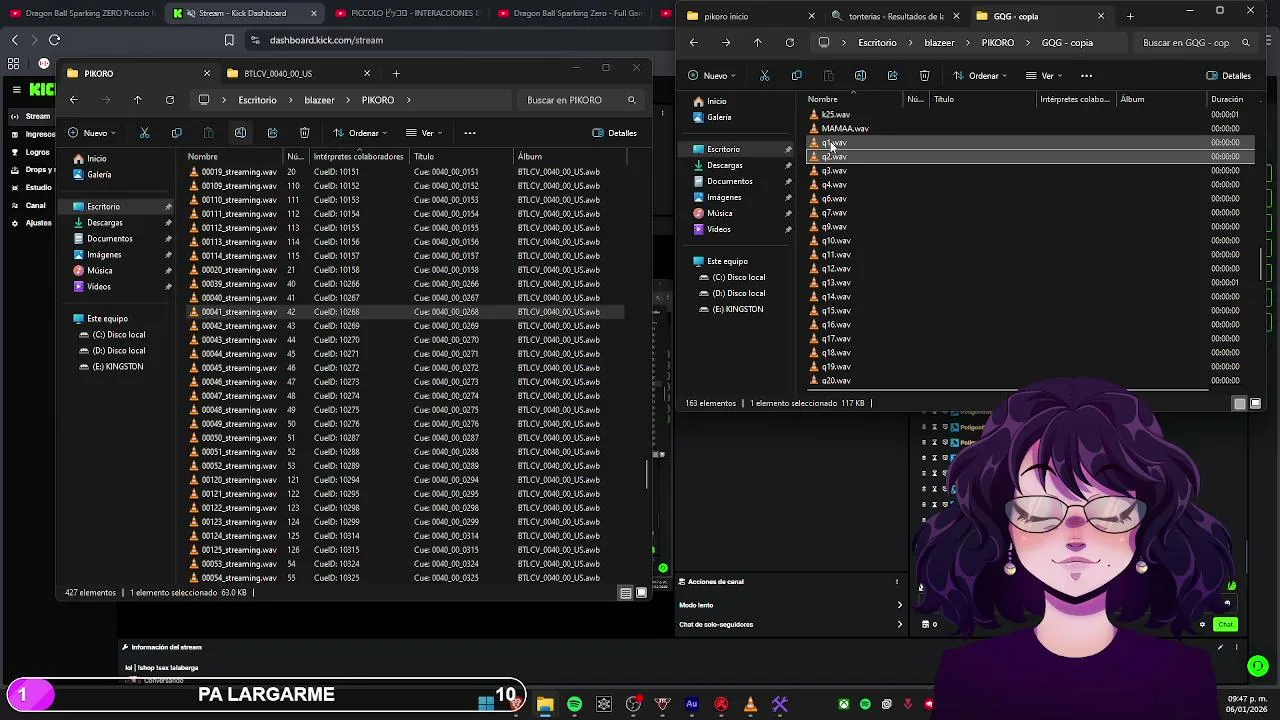Share icon in GQG - copia window
Viewport: 1280px width, 720px height.
pyautogui.click(x=892, y=76)
